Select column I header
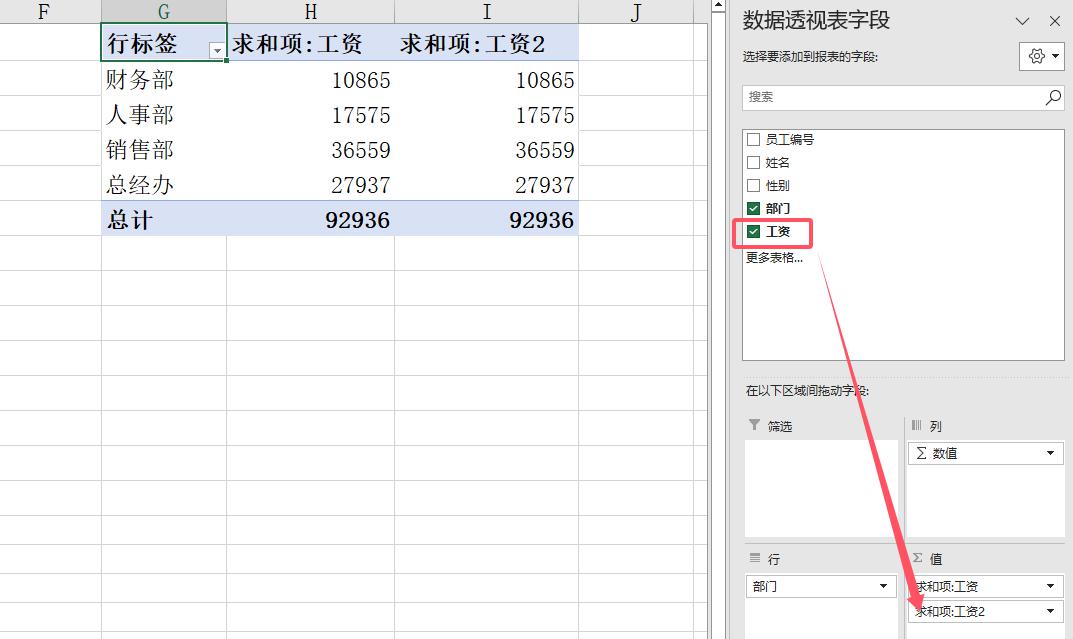This screenshot has width=1073, height=639. 487,11
